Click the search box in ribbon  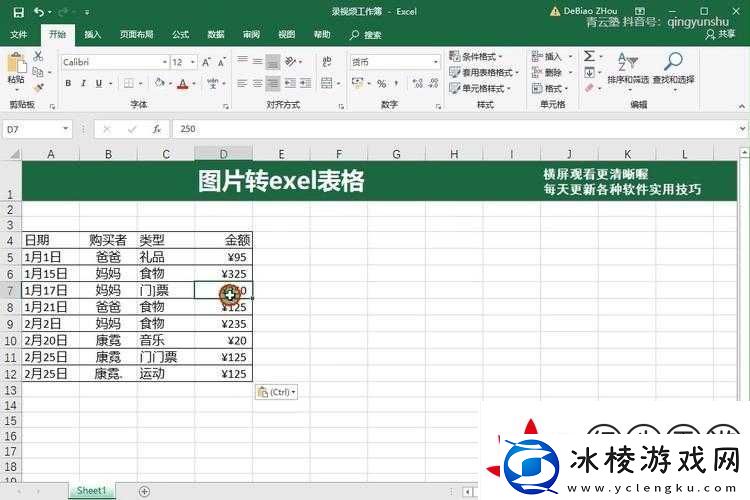pyautogui.click(x=366, y=34)
